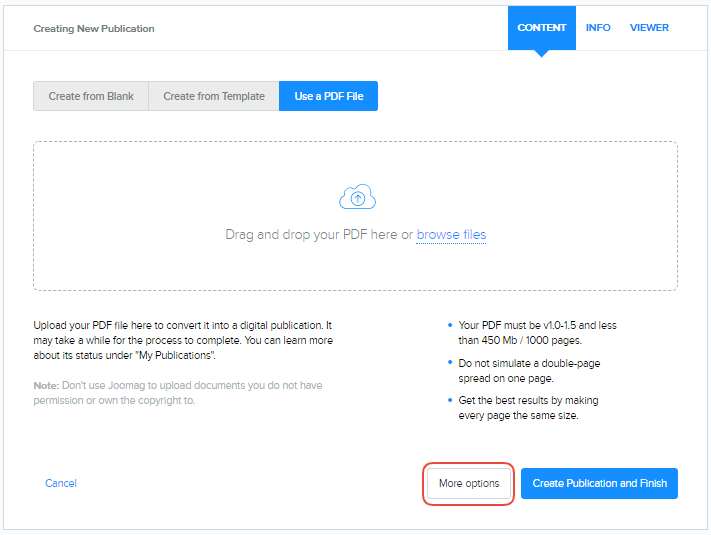Cancel creating the new publication

click(x=61, y=483)
